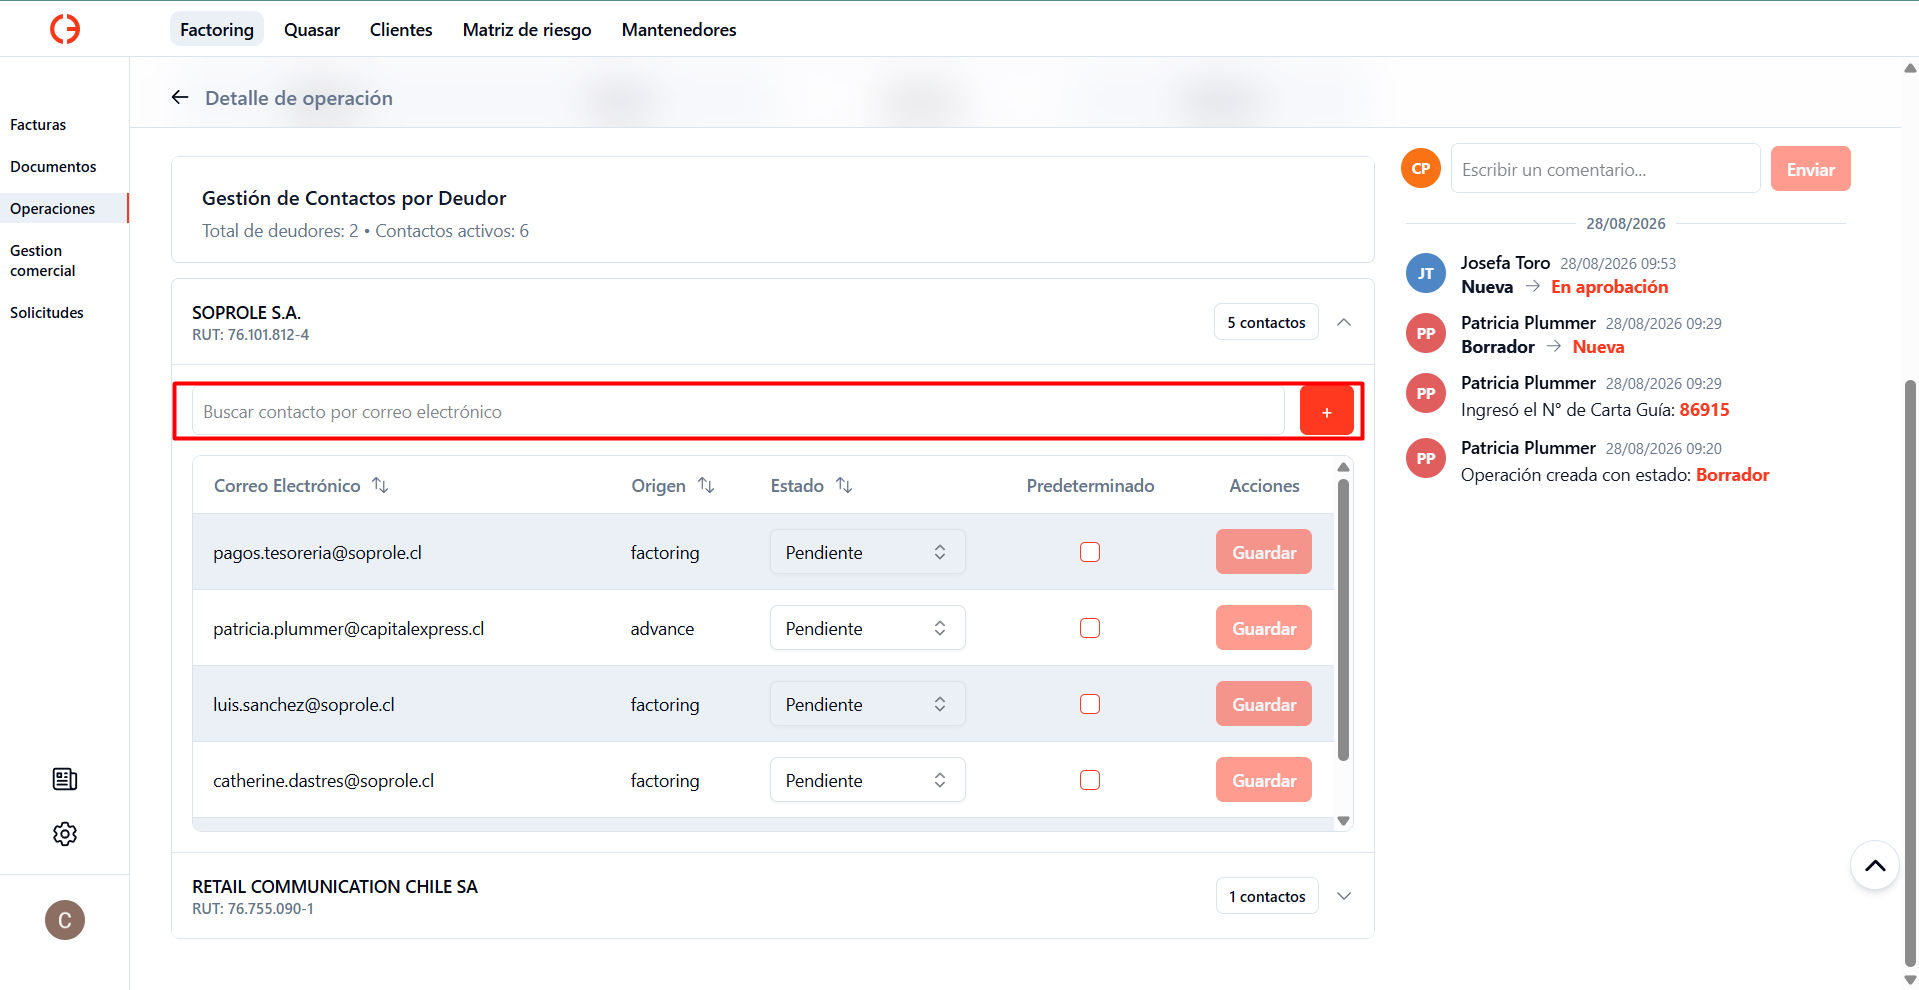The image size is (1919, 990).
Task: Sort by Correo Electrónico column arrows
Action: click(380, 485)
